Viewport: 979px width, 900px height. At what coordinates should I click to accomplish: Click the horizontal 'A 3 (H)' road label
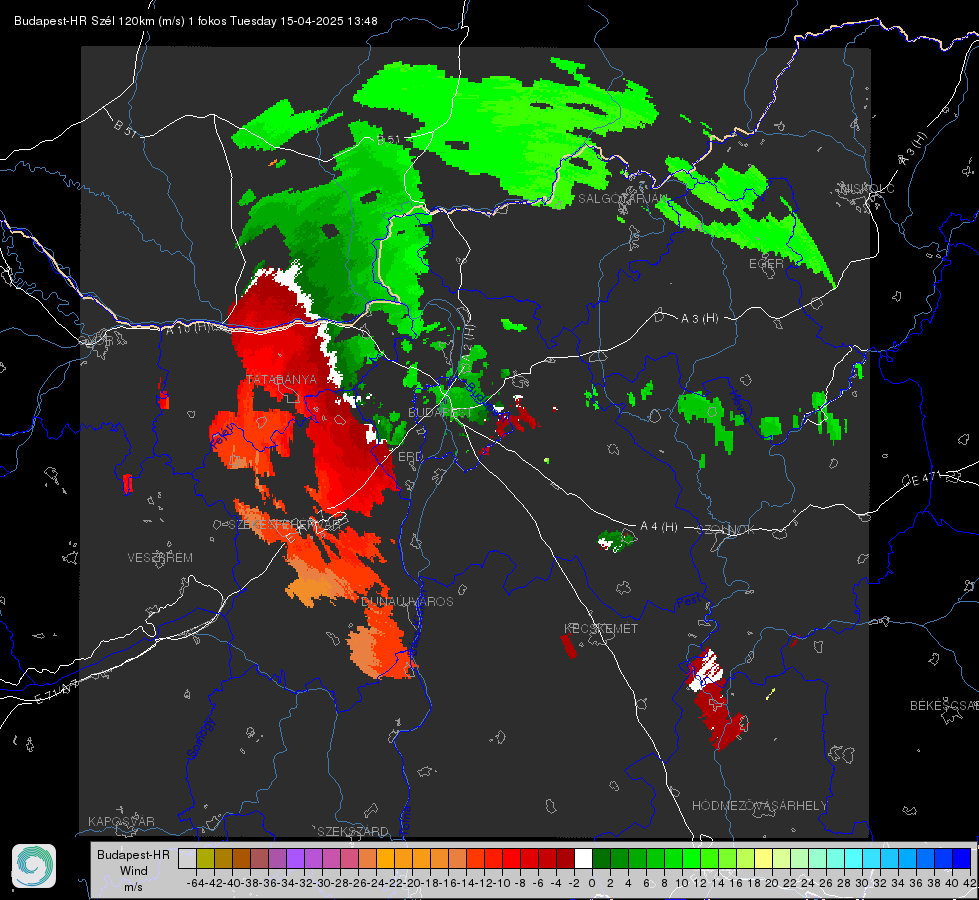pos(699,319)
